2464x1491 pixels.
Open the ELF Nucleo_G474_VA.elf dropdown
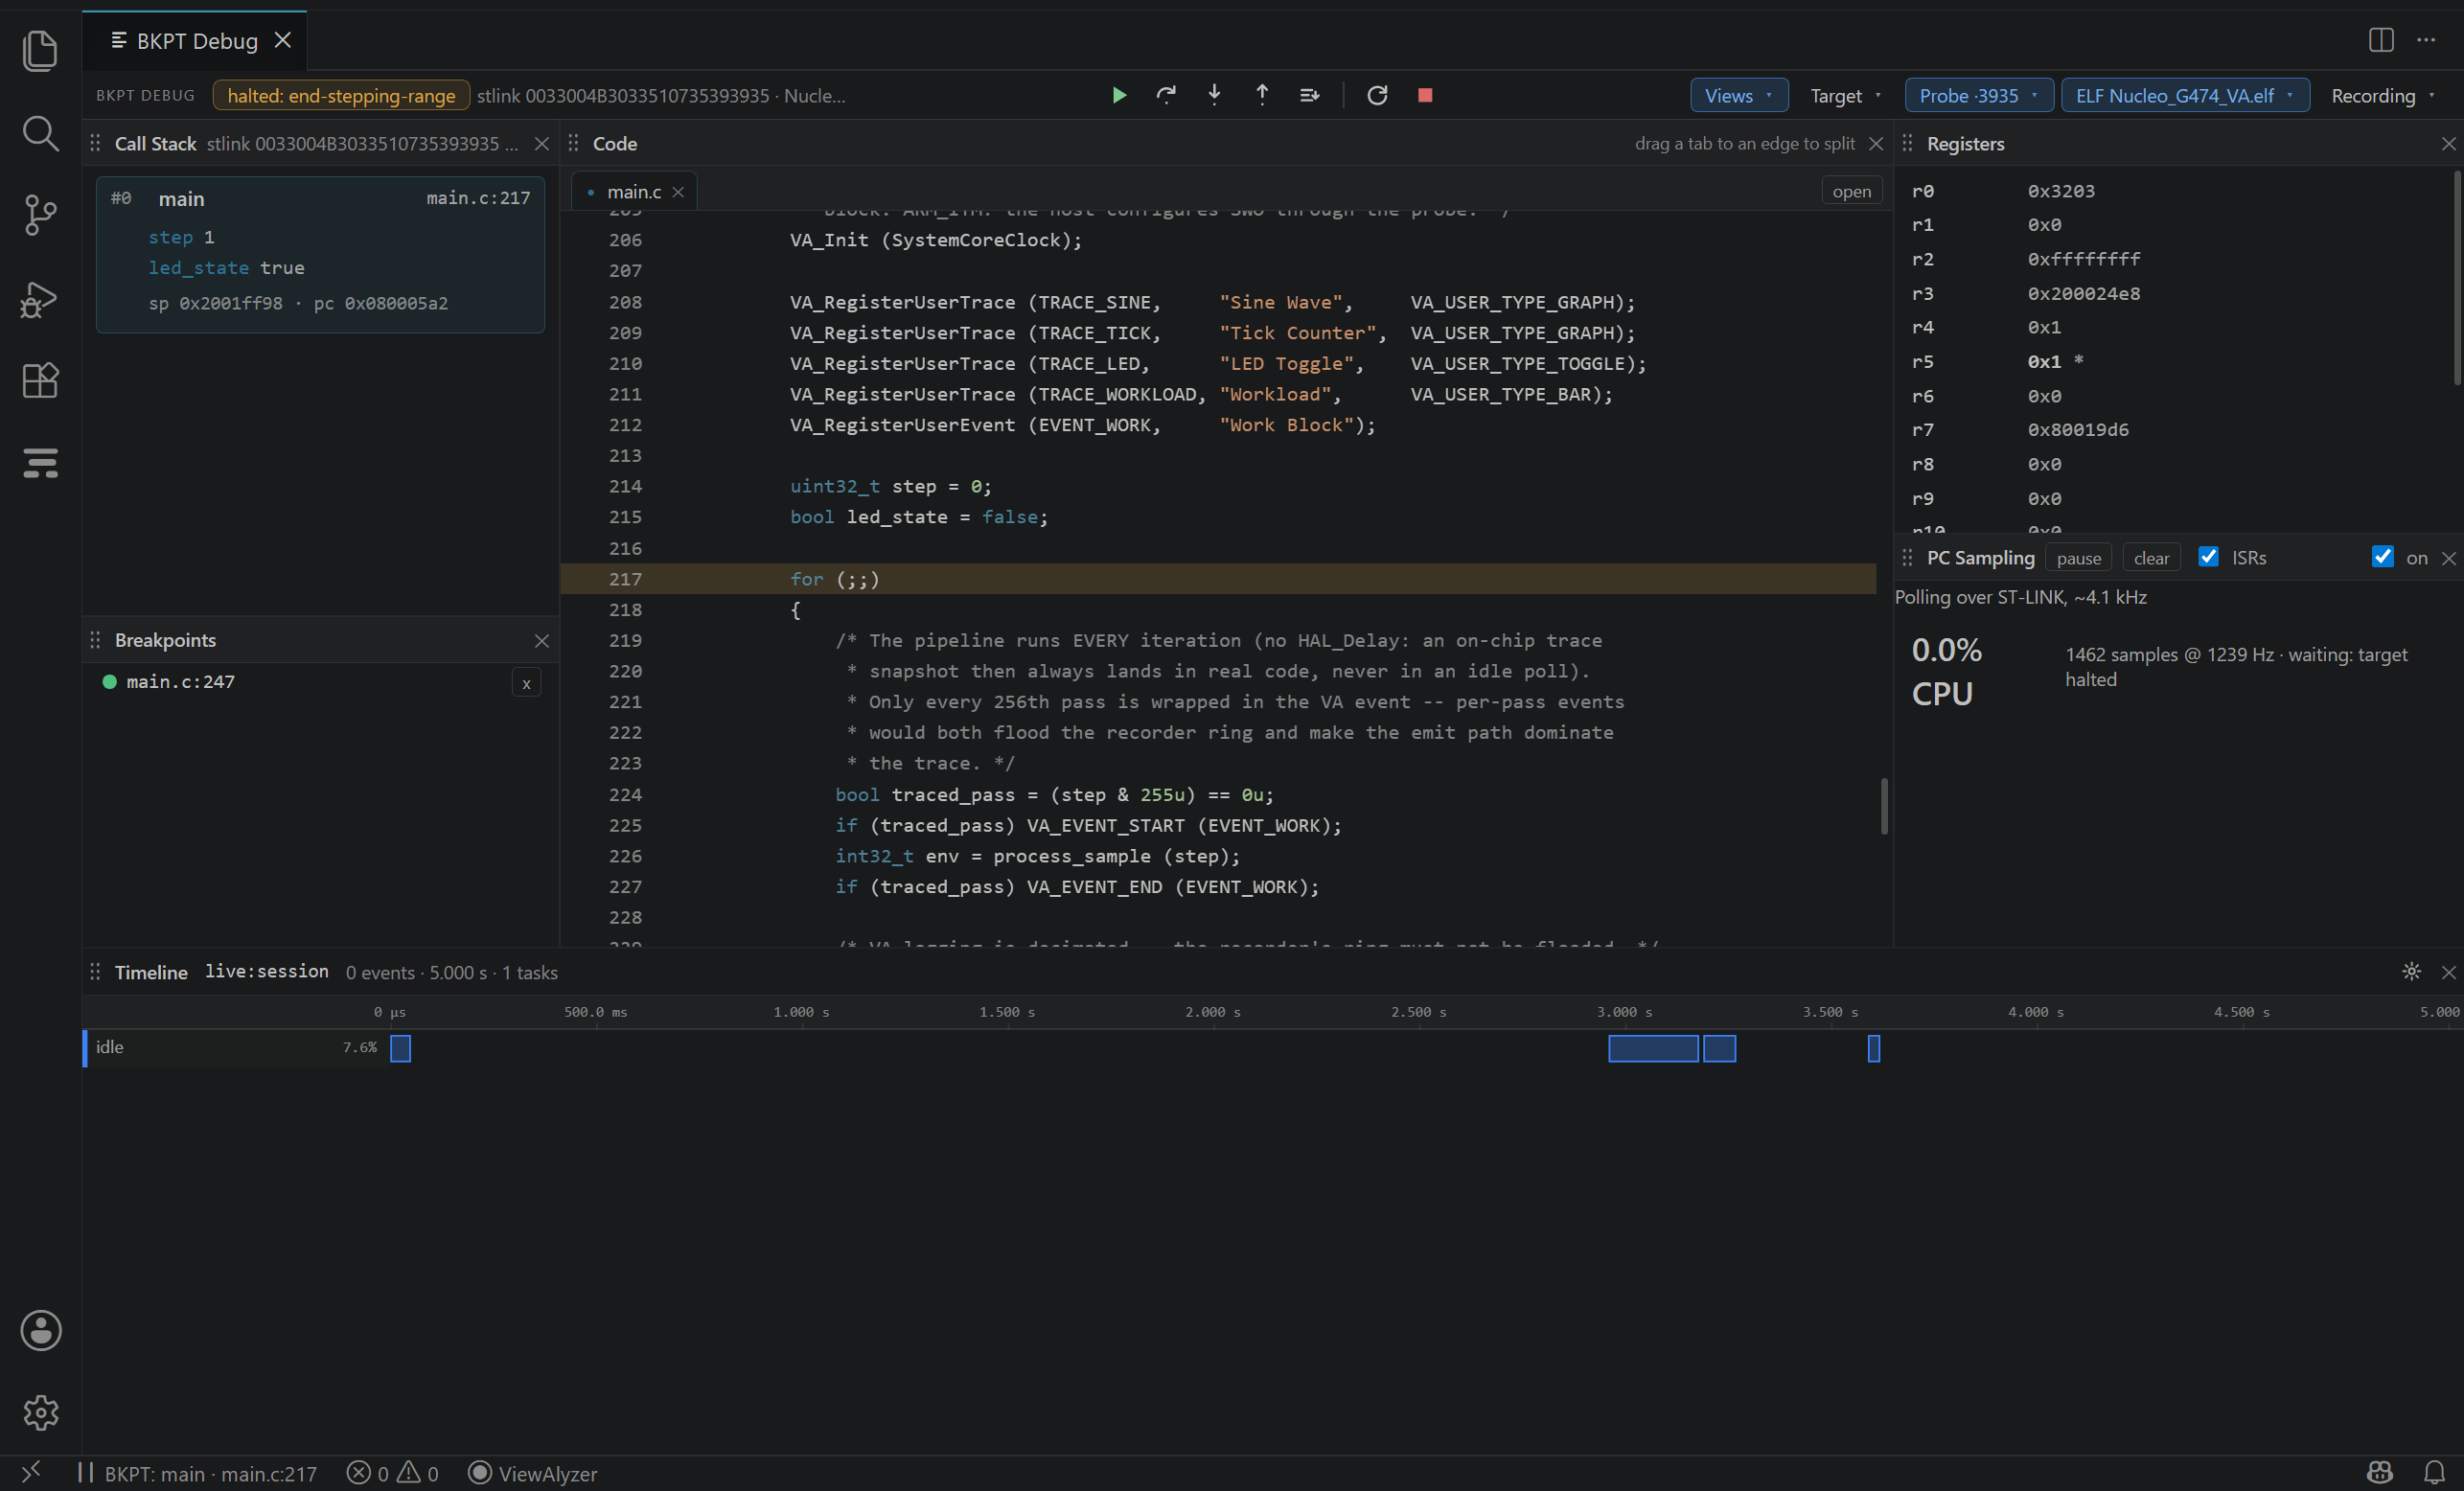(x=2185, y=96)
